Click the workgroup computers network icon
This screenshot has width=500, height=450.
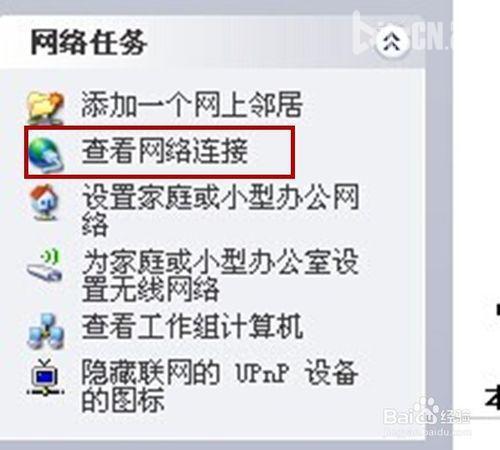(45, 331)
